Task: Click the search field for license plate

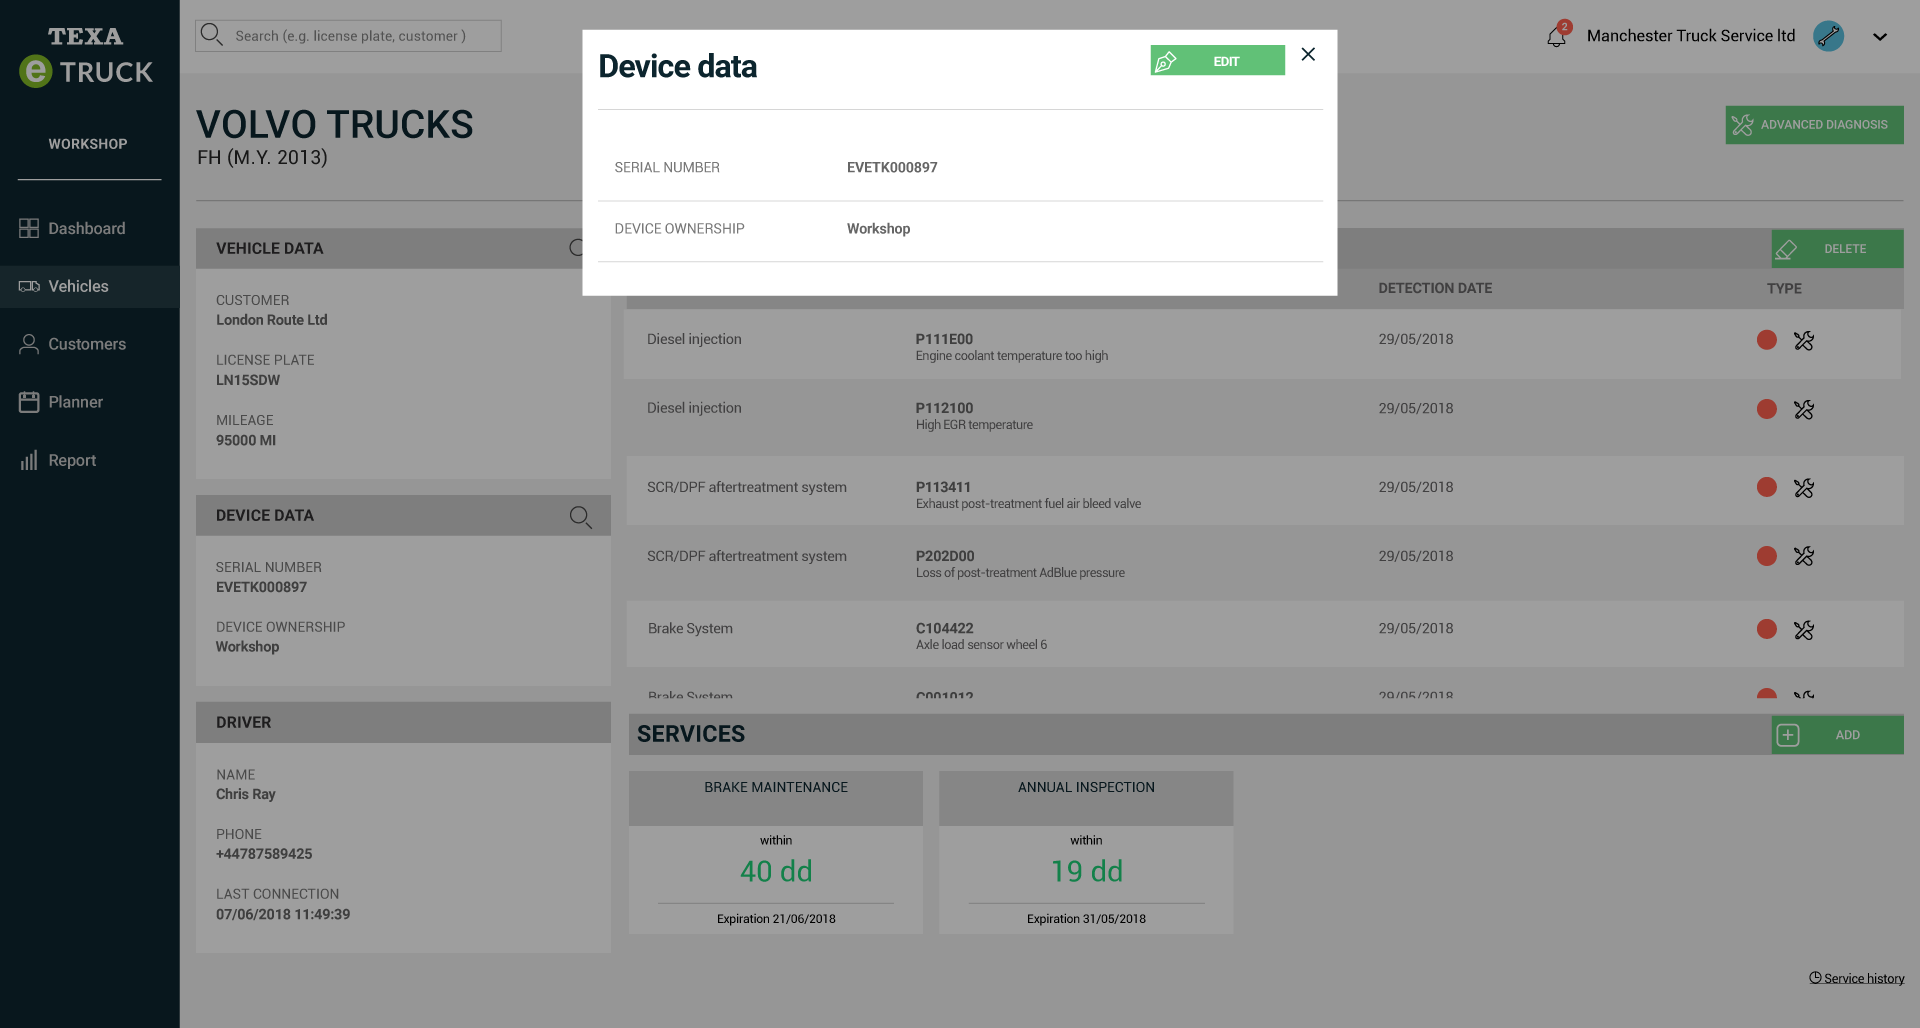Action: [348, 36]
